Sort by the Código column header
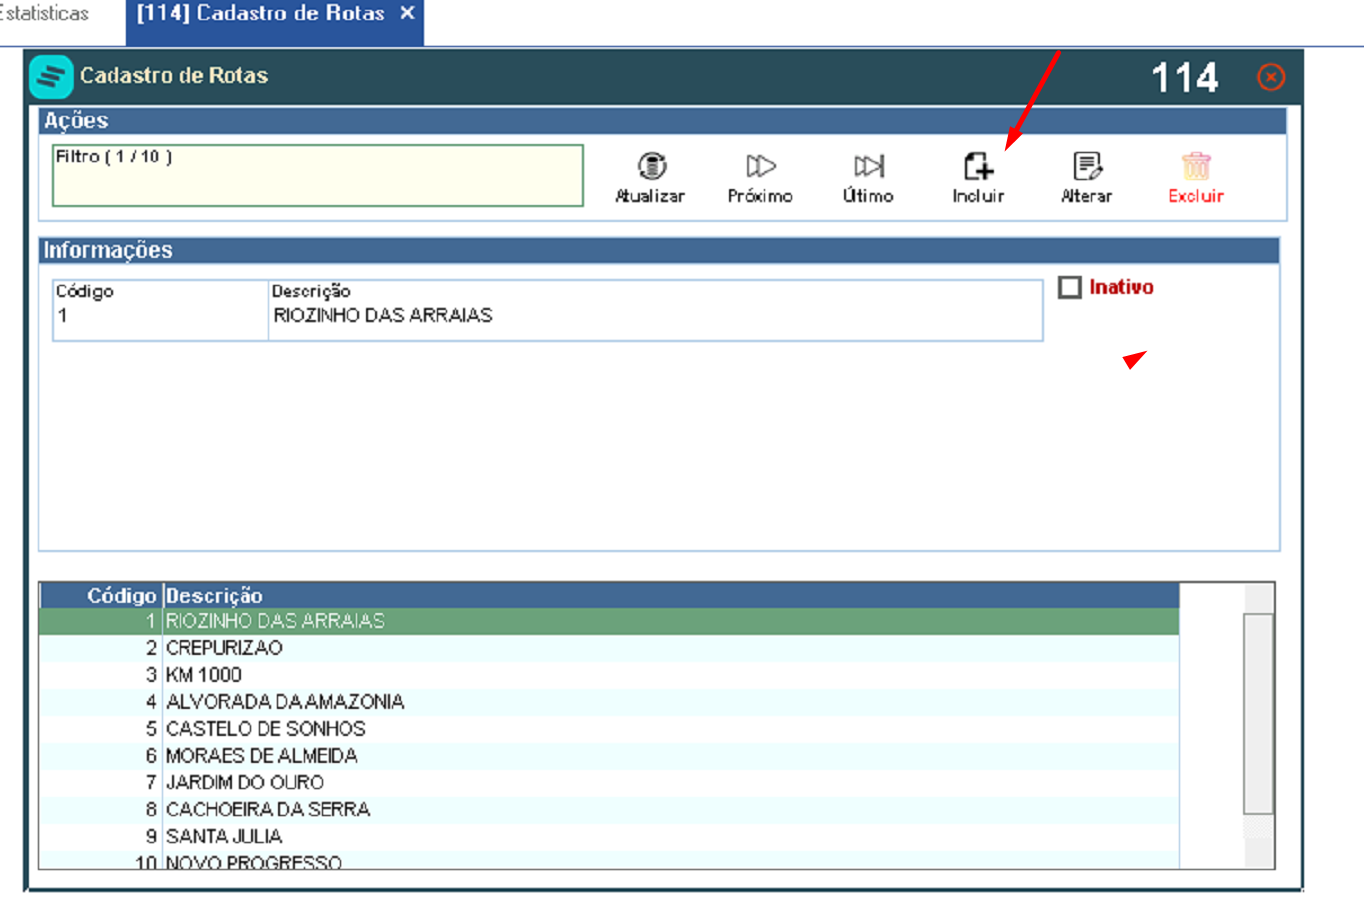This screenshot has height=920, width=1364. 100,595
